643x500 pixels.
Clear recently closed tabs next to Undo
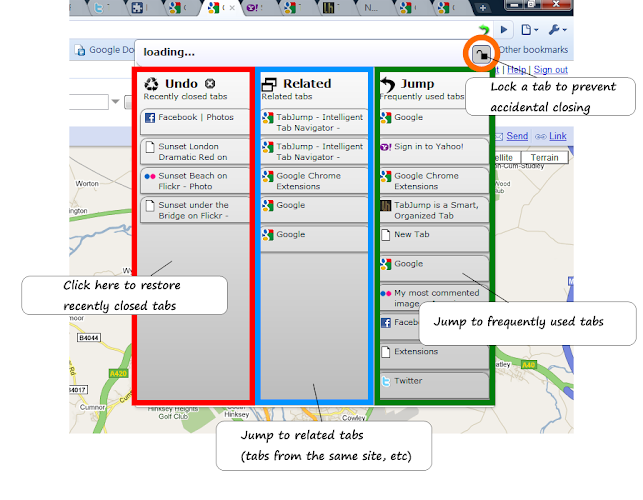pos(210,84)
